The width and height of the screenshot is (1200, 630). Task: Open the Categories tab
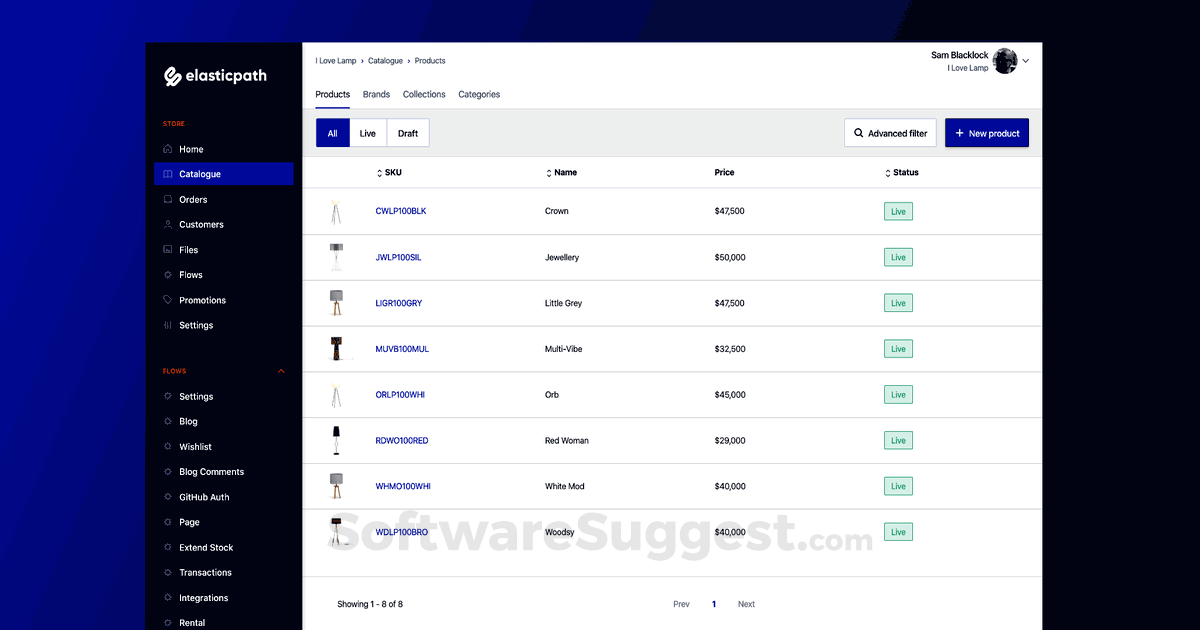[x=479, y=94]
